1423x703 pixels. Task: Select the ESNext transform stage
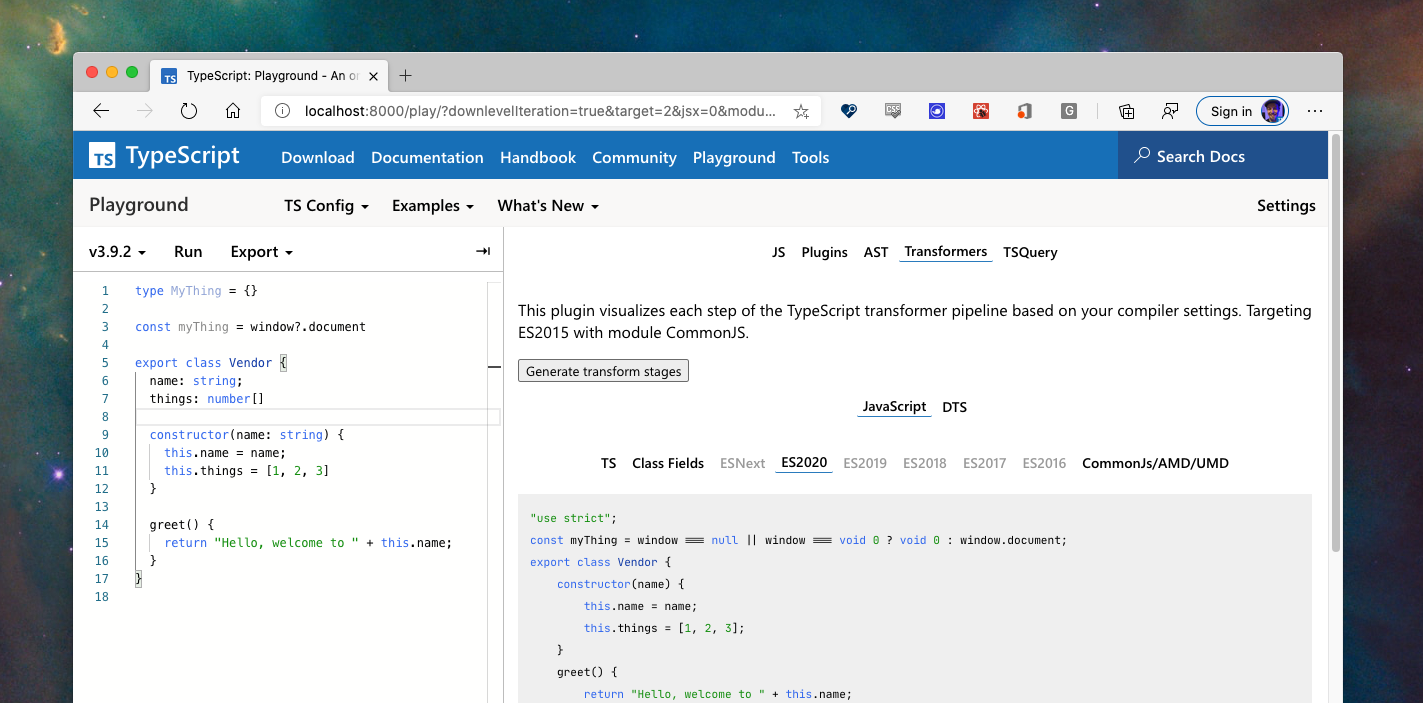coord(742,463)
